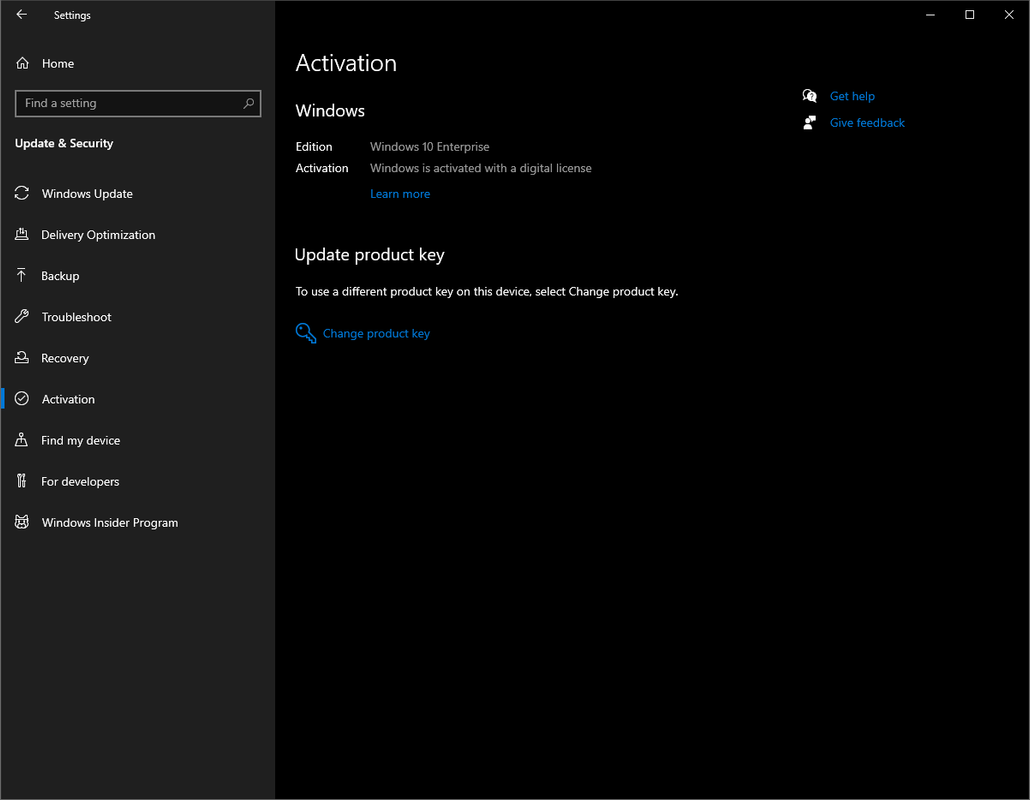This screenshot has width=1030, height=800.
Task: Click the Windows Insider Program cat icon
Action: pos(22,522)
